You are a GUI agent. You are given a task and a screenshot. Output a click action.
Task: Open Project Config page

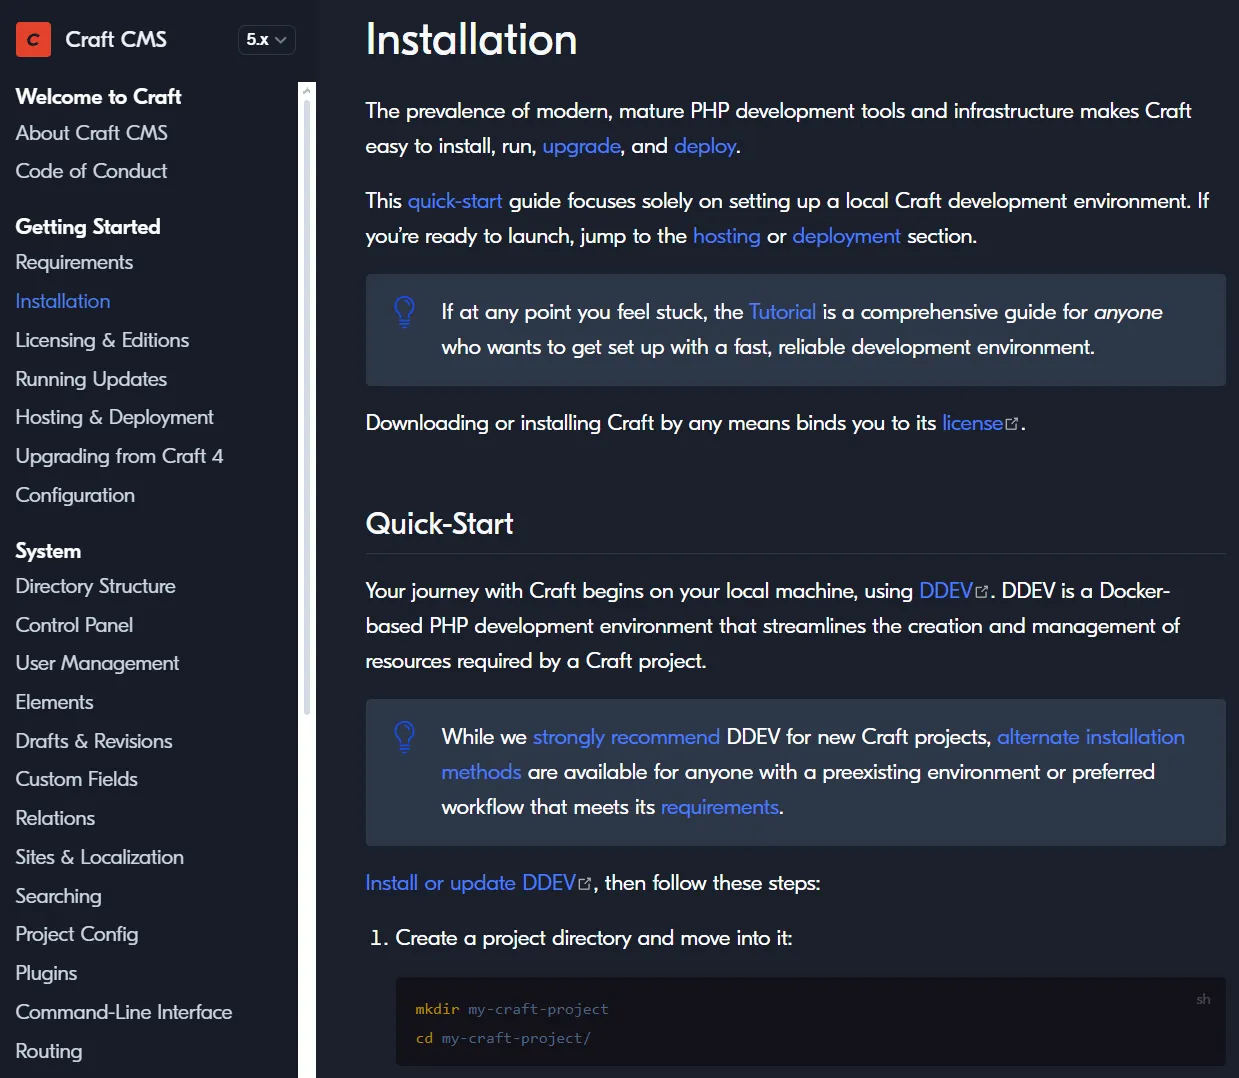click(x=78, y=934)
